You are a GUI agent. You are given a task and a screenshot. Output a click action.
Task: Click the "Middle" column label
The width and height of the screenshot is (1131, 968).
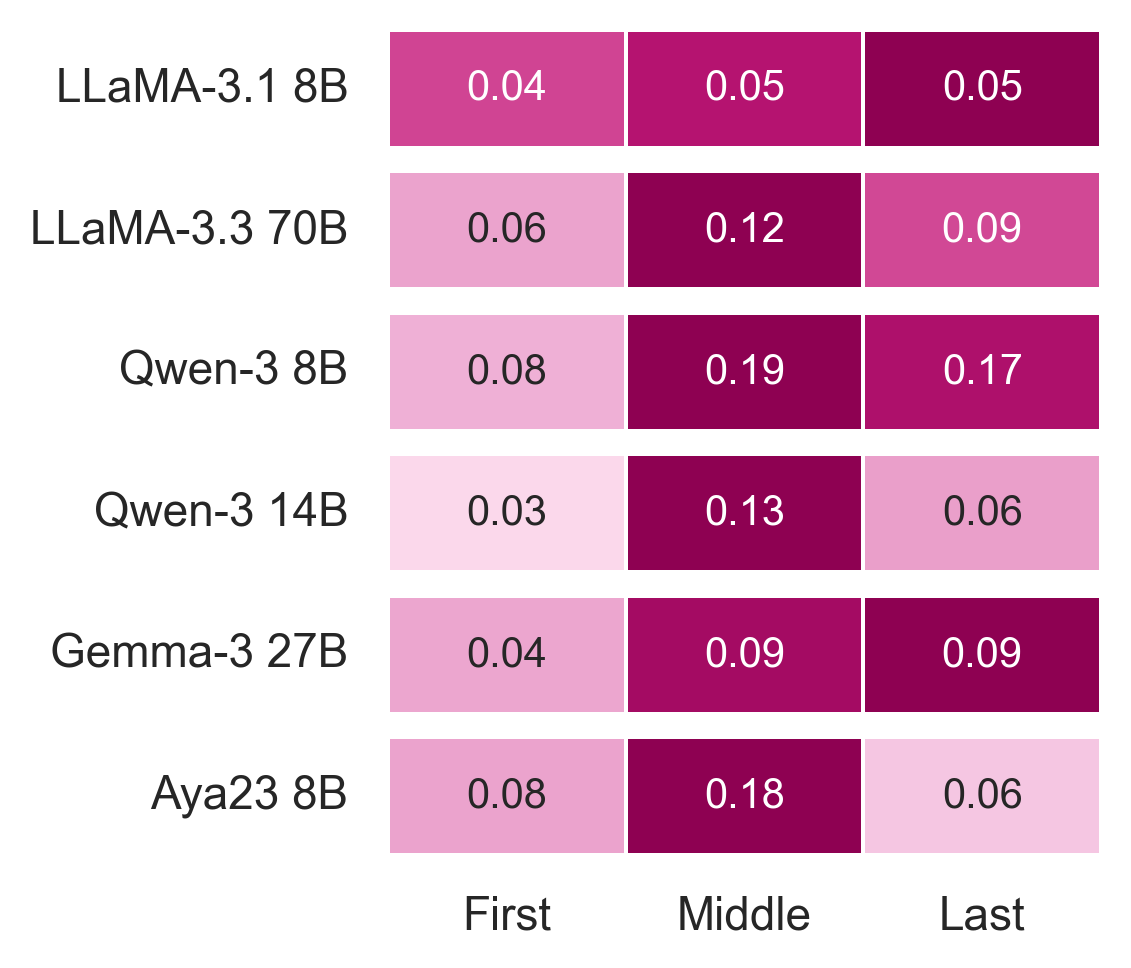pyautogui.click(x=744, y=915)
